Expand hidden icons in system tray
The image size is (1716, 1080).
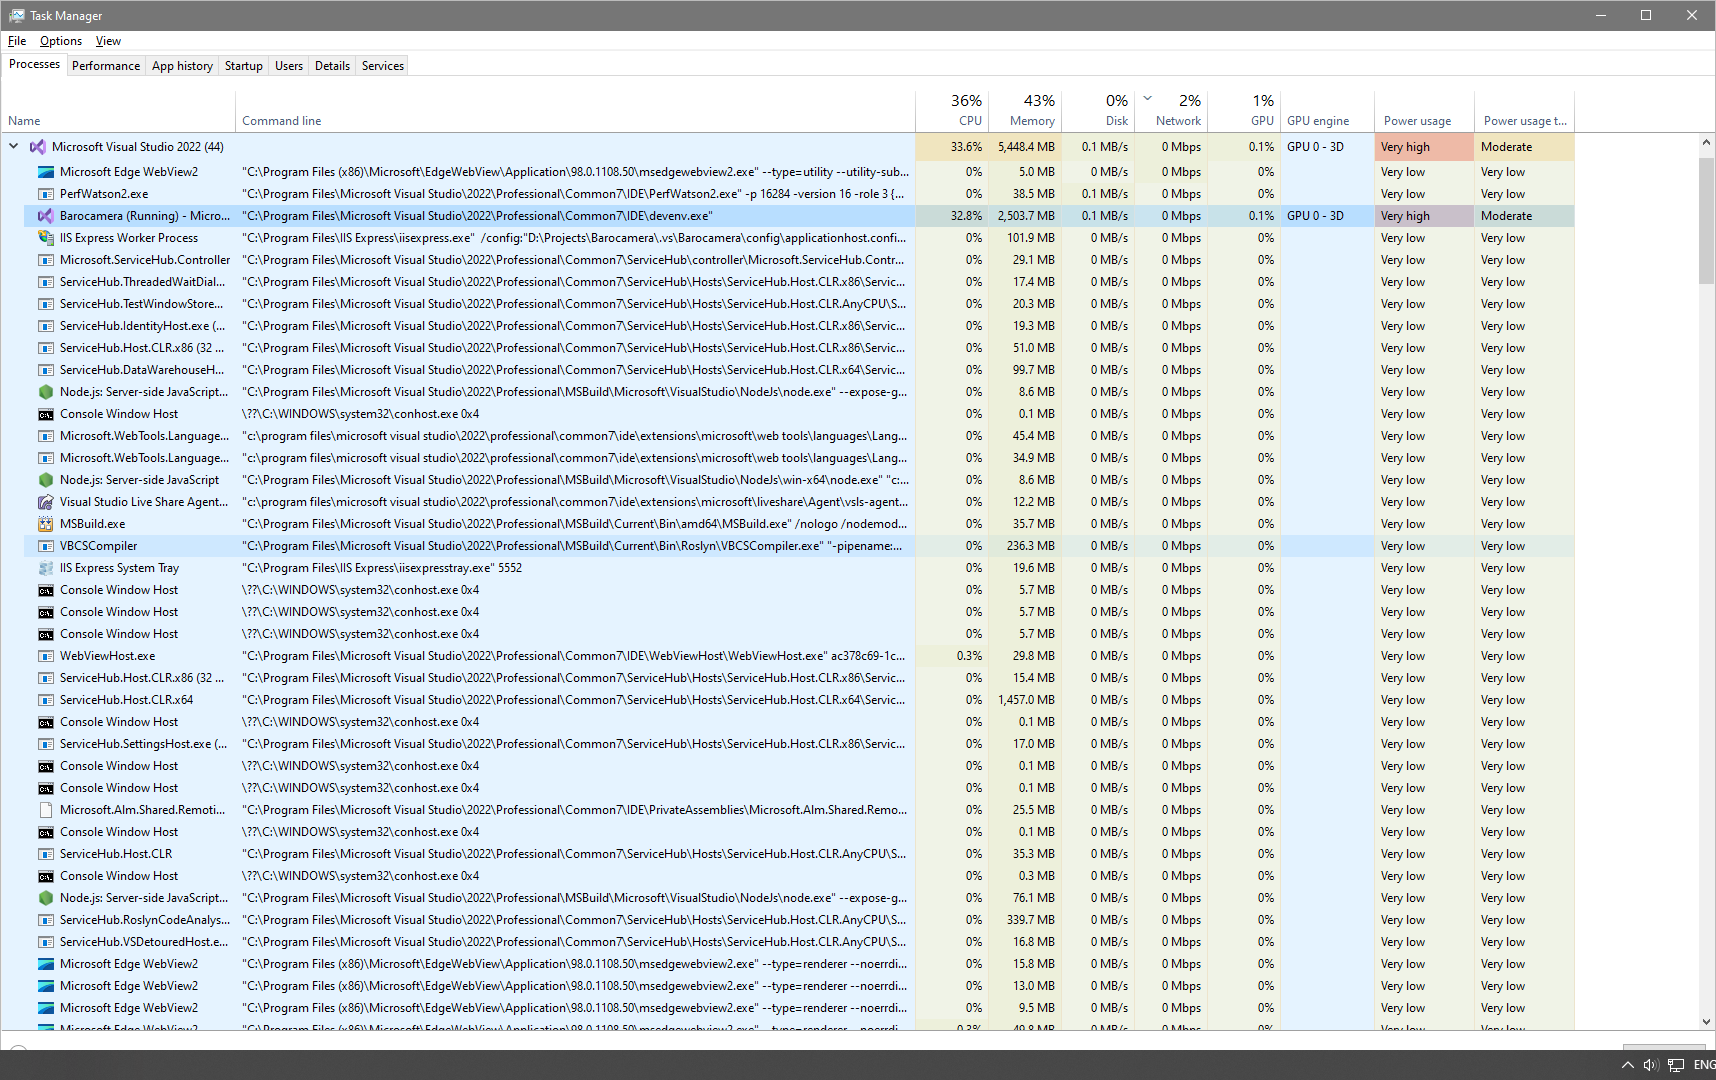coord(1628,1064)
